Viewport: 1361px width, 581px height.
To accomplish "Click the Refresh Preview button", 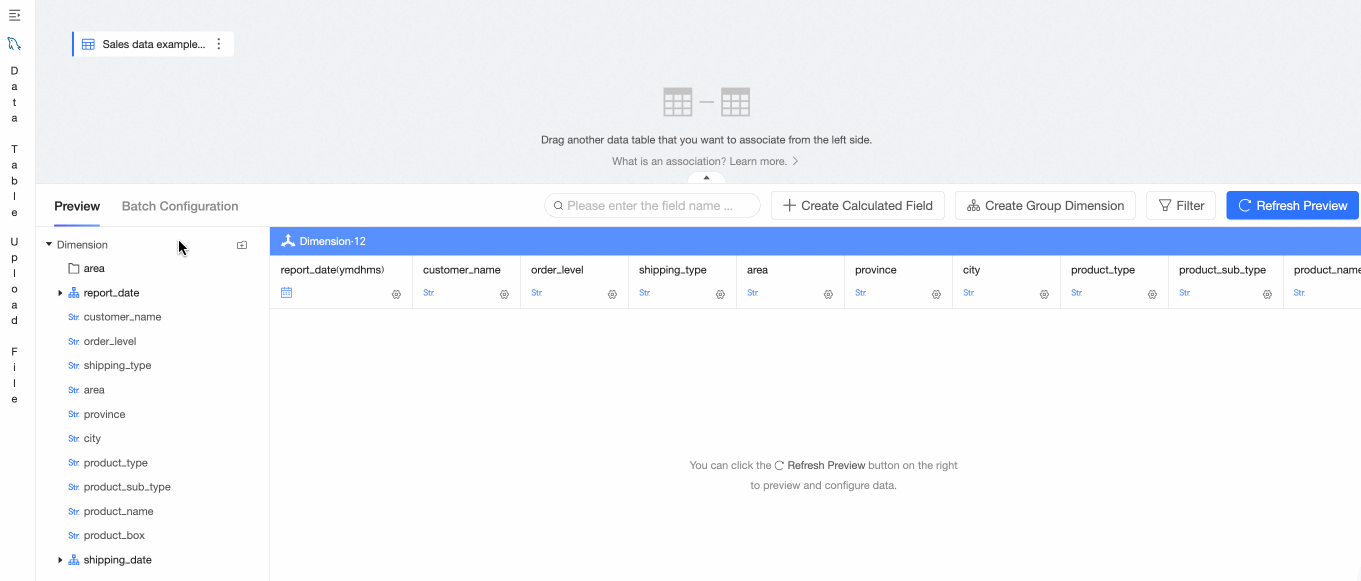I will 1292,205.
